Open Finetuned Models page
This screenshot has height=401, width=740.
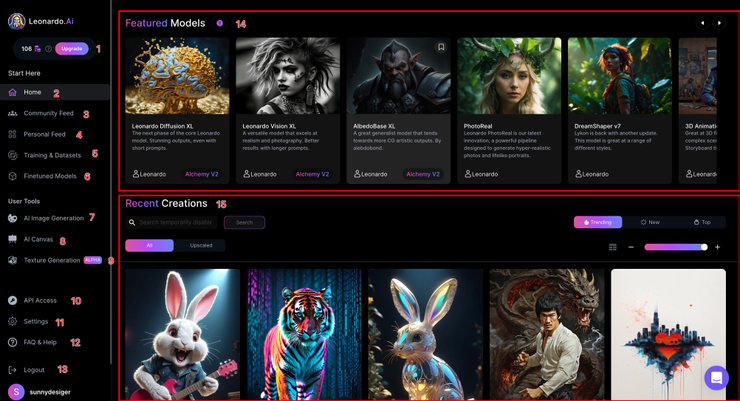tap(50, 176)
